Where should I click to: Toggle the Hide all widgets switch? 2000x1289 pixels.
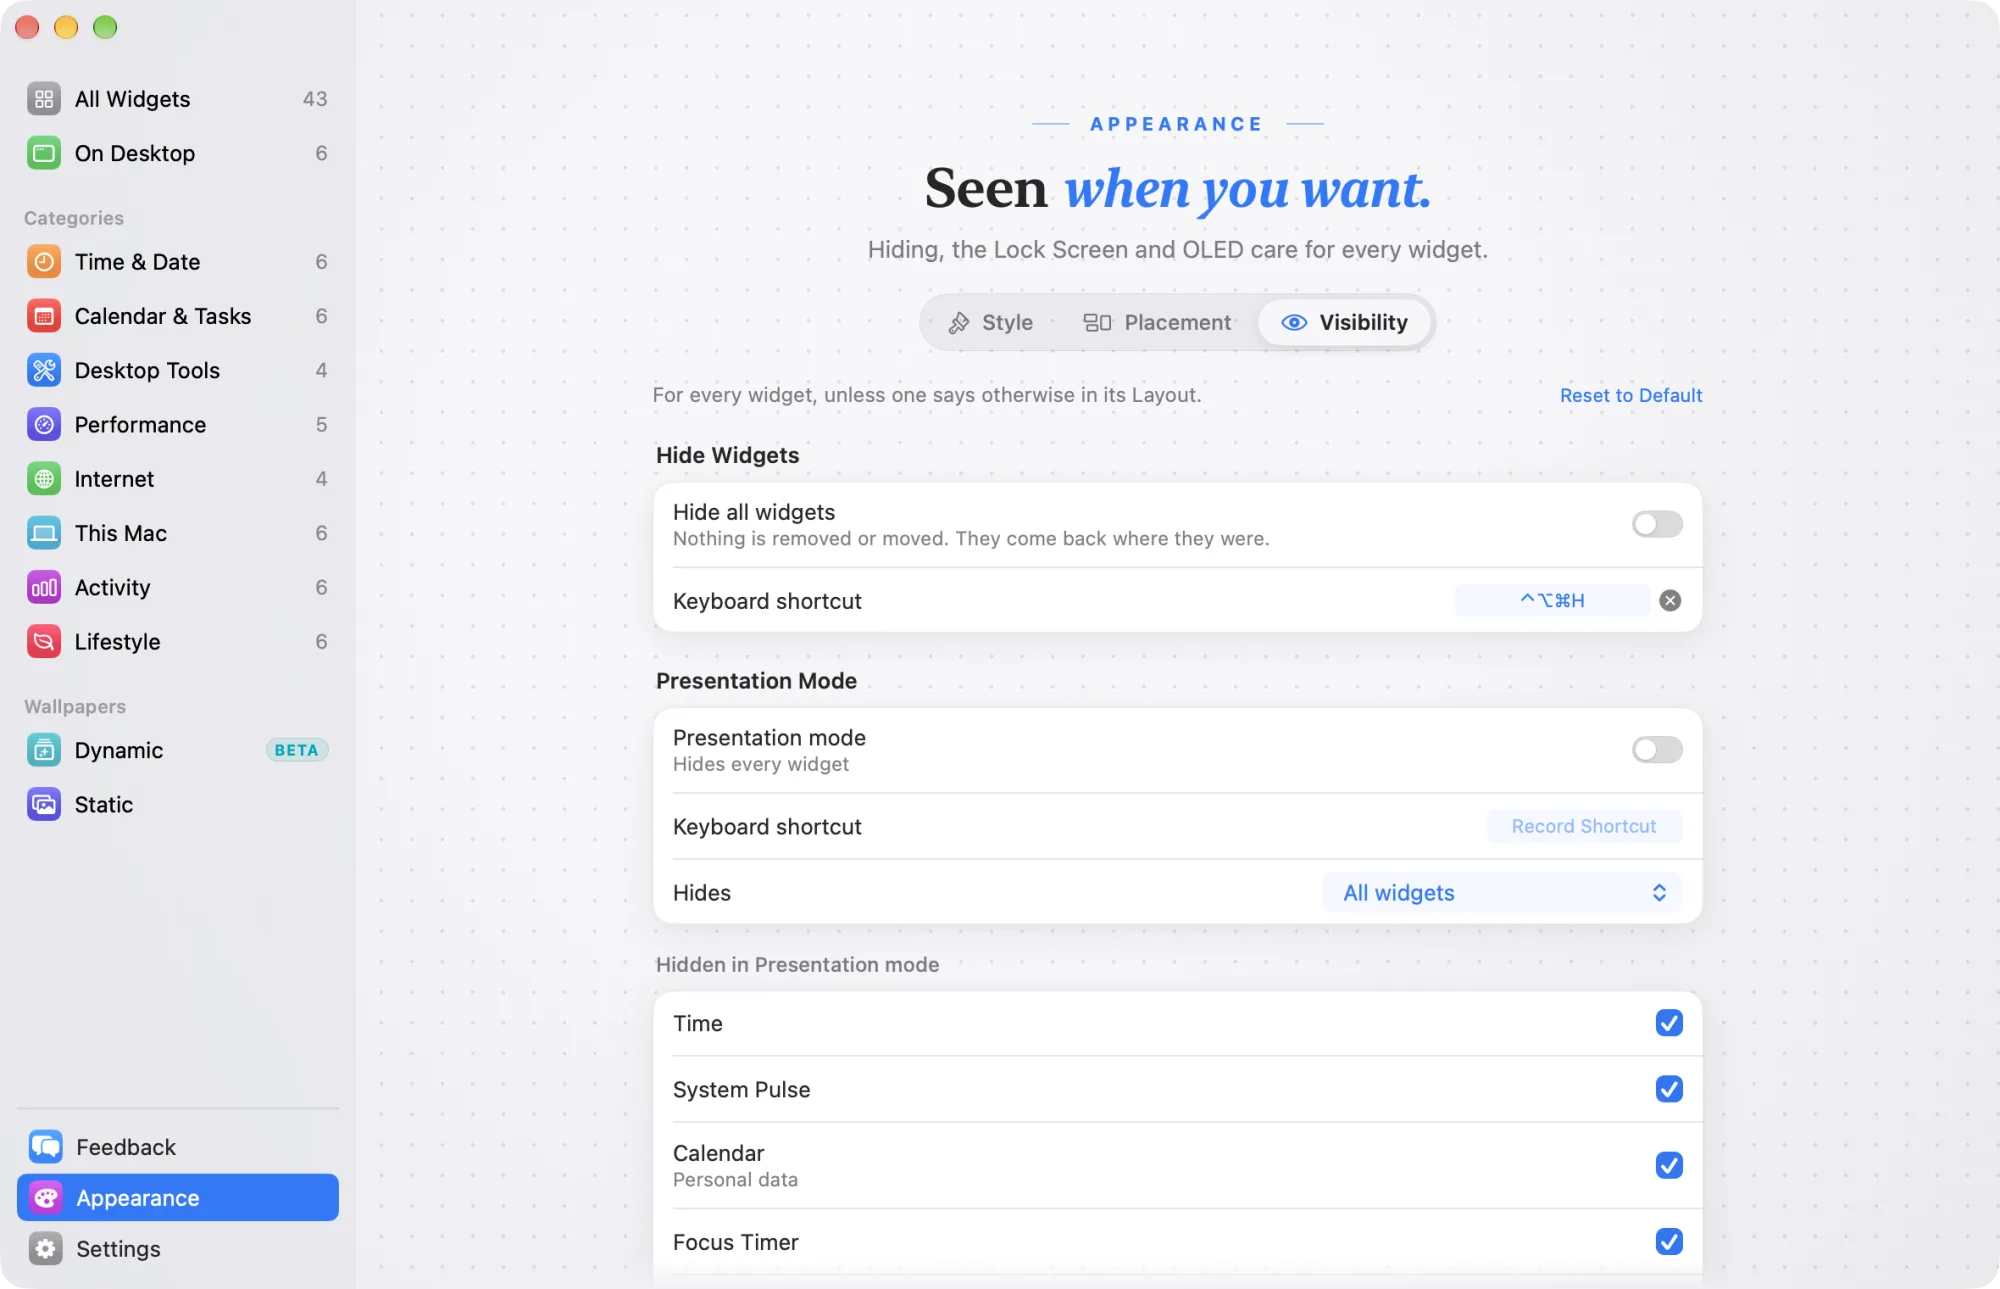click(x=1657, y=524)
